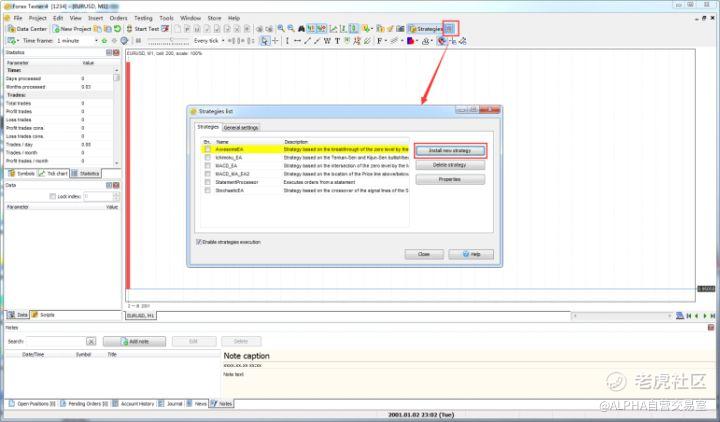The height and width of the screenshot is (422, 720).
Task: Enable the AwesomeEA strategy checkbox
Action: [x=208, y=149]
